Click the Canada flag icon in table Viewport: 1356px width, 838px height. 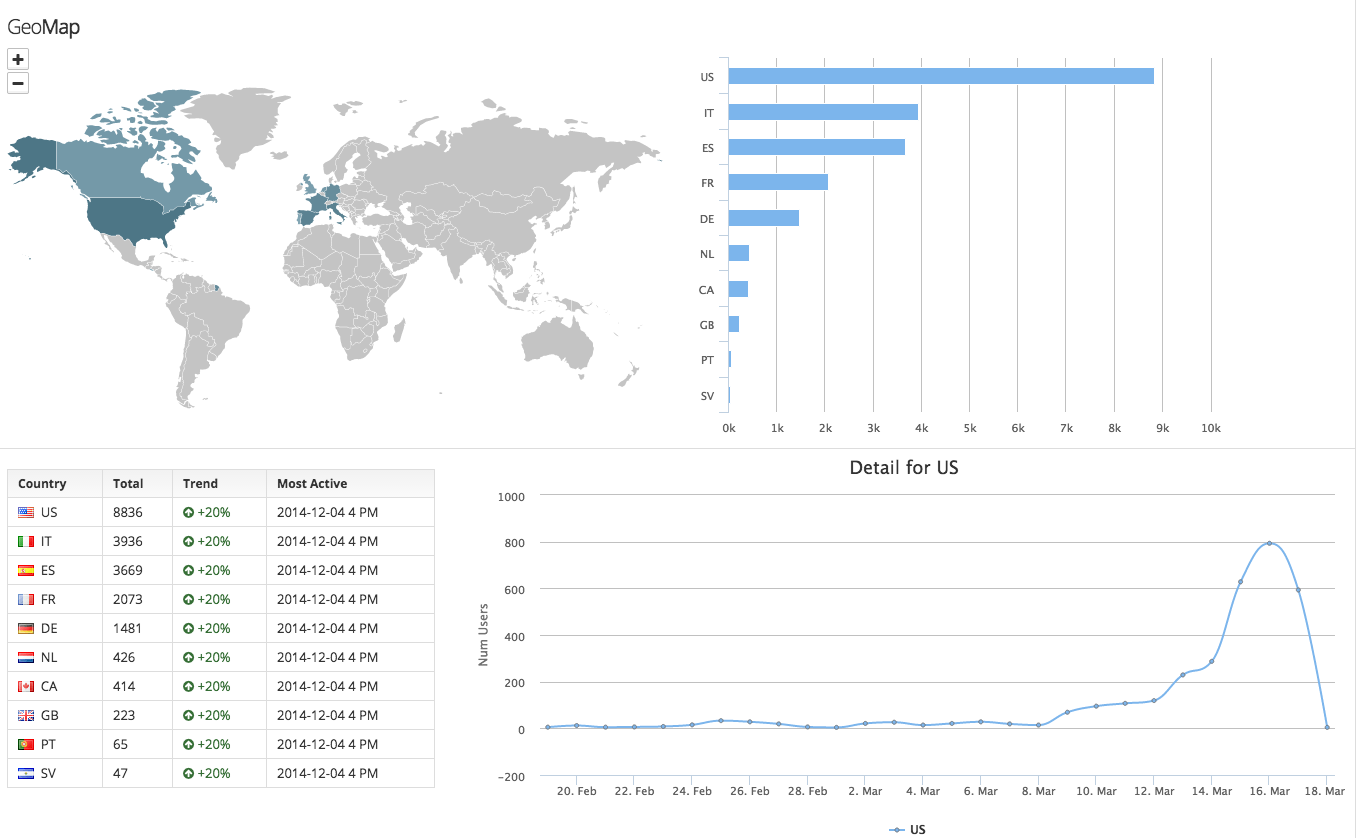(x=26, y=686)
